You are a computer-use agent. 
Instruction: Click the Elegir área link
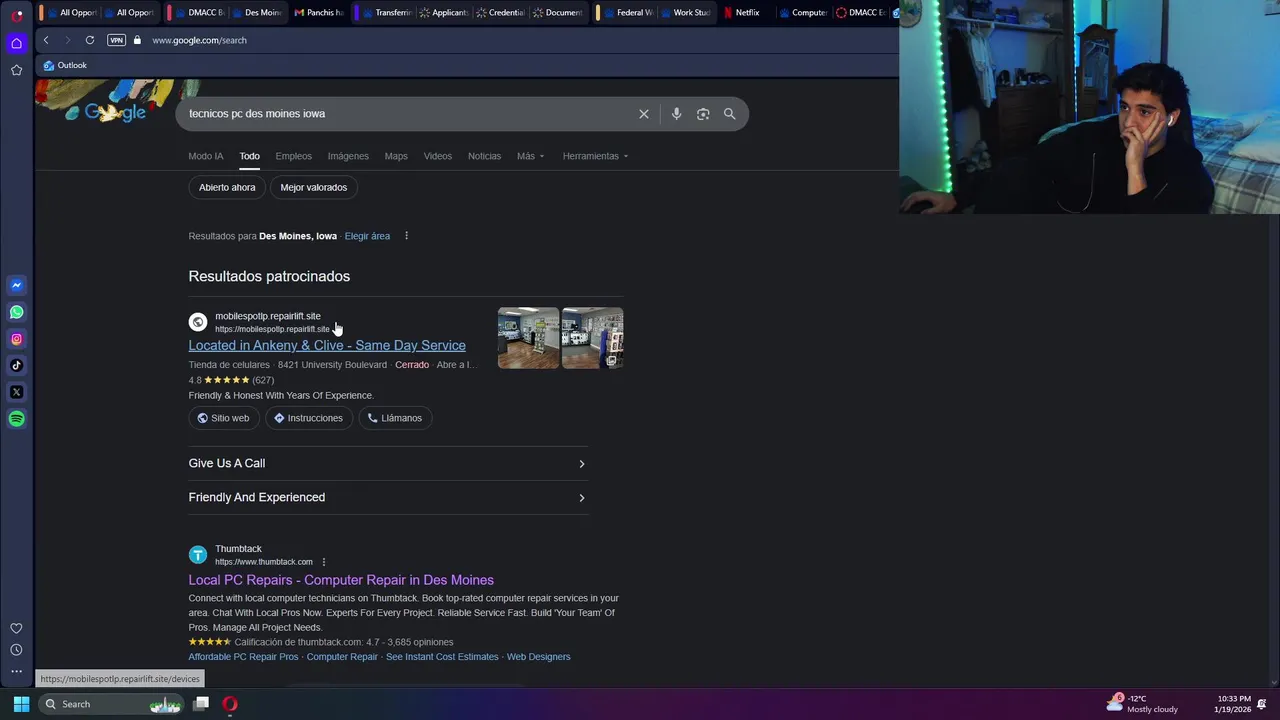click(367, 236)
